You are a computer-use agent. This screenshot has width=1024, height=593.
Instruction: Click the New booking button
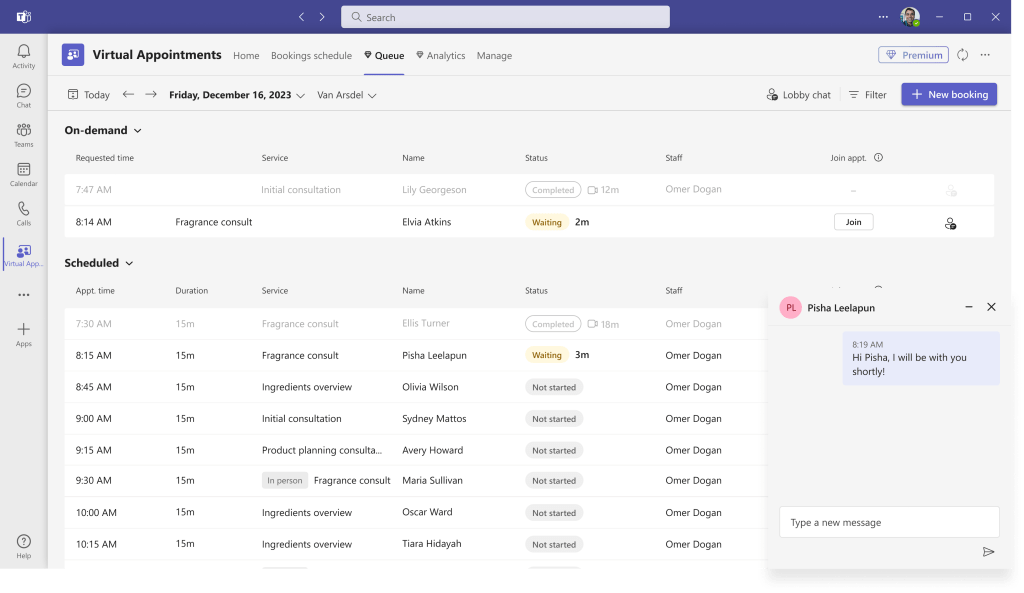coord(948,94)
